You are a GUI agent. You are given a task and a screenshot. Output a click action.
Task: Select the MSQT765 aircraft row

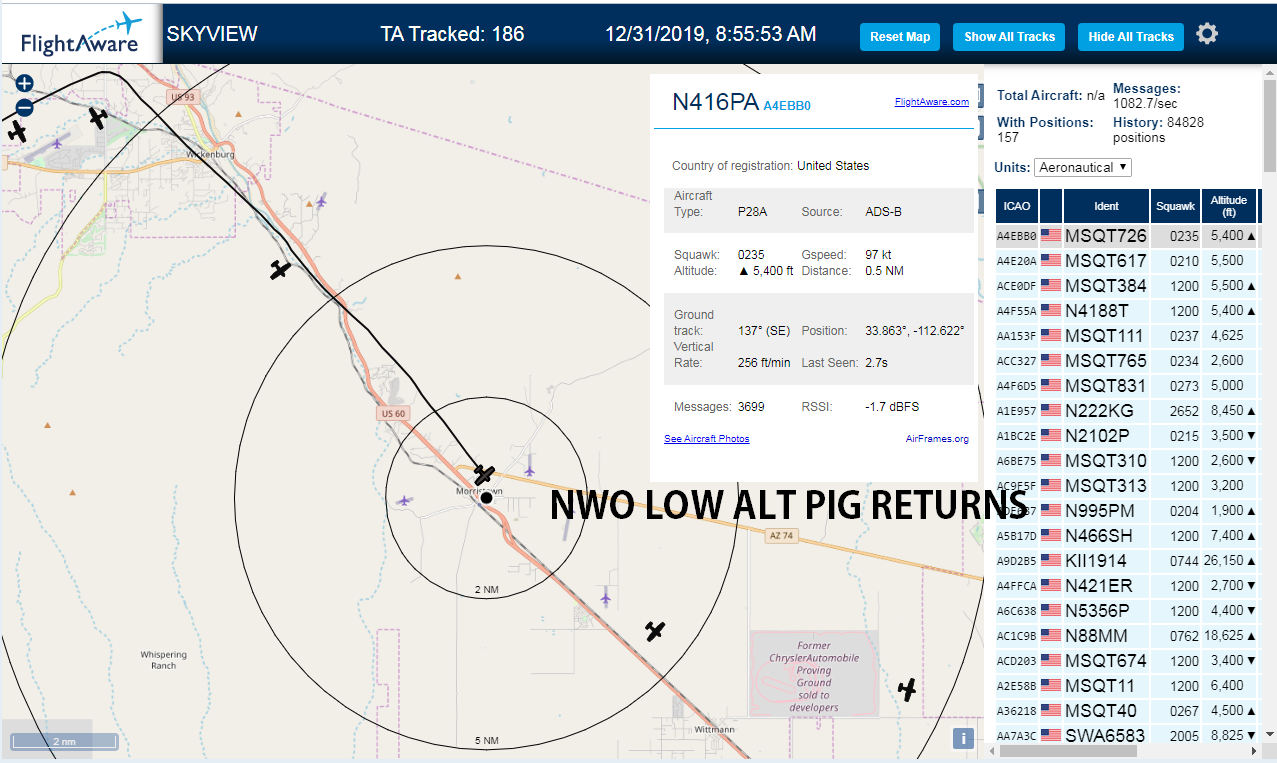(1127, 361)
